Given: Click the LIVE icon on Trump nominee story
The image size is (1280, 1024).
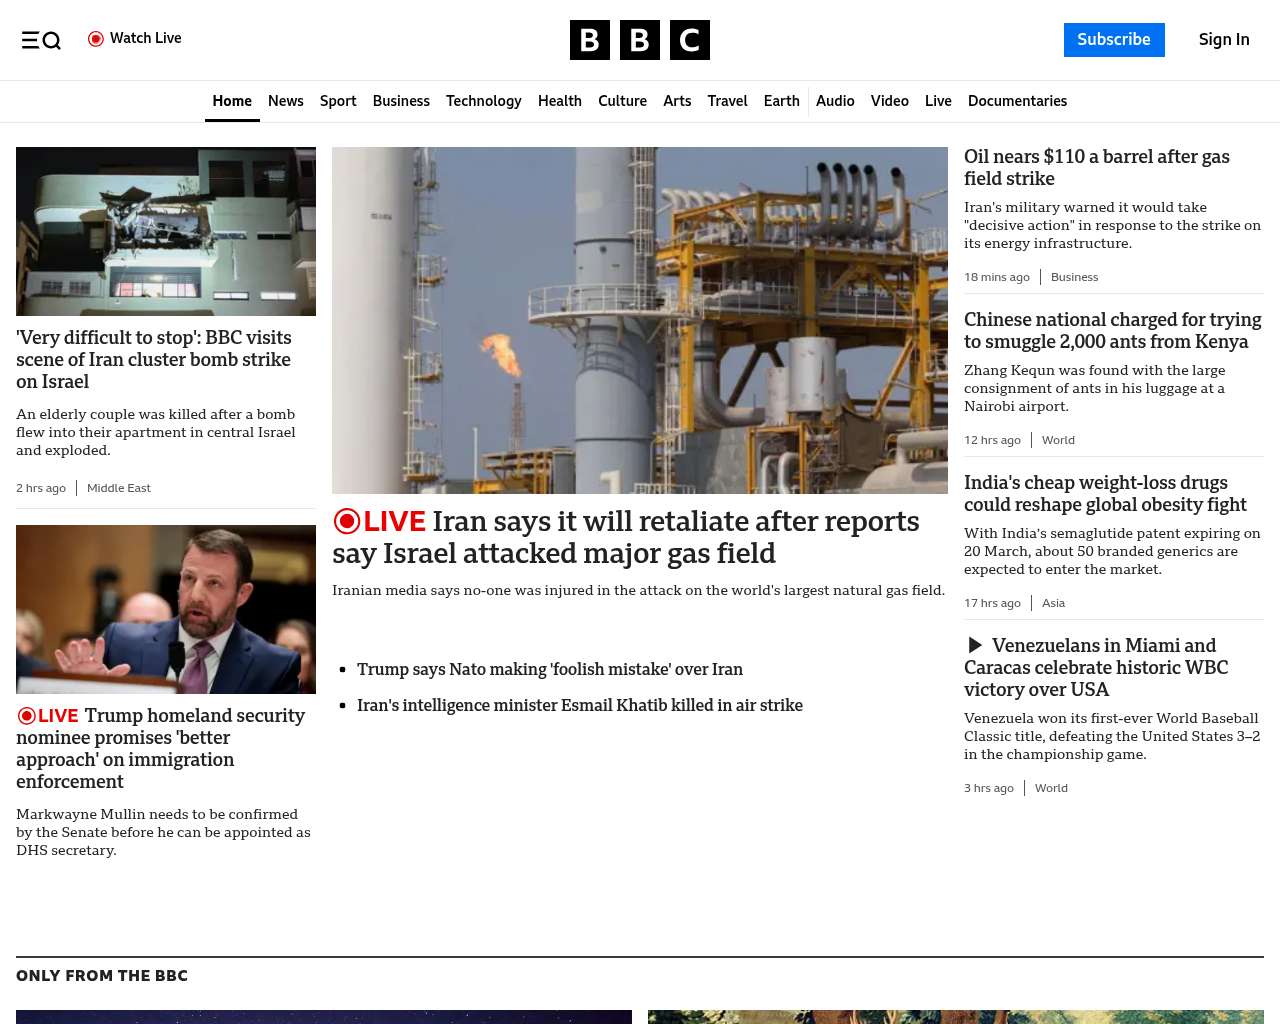Looking at the screenshot, I should 27,716.
